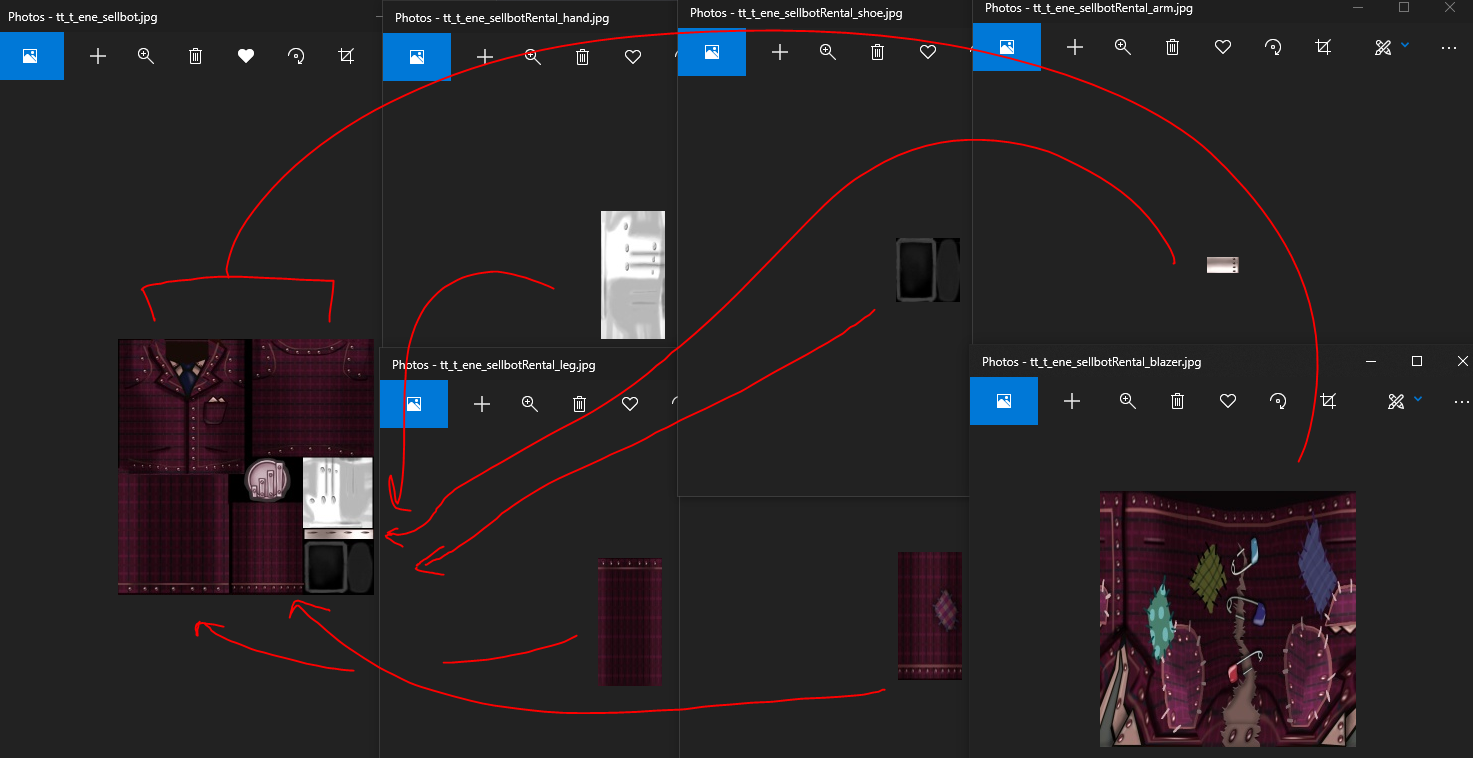Favorite sellbotRental_shoe.jpg with the heart icon
The width and height of the screenshot is (1473, 758).
tap(928, 52)
